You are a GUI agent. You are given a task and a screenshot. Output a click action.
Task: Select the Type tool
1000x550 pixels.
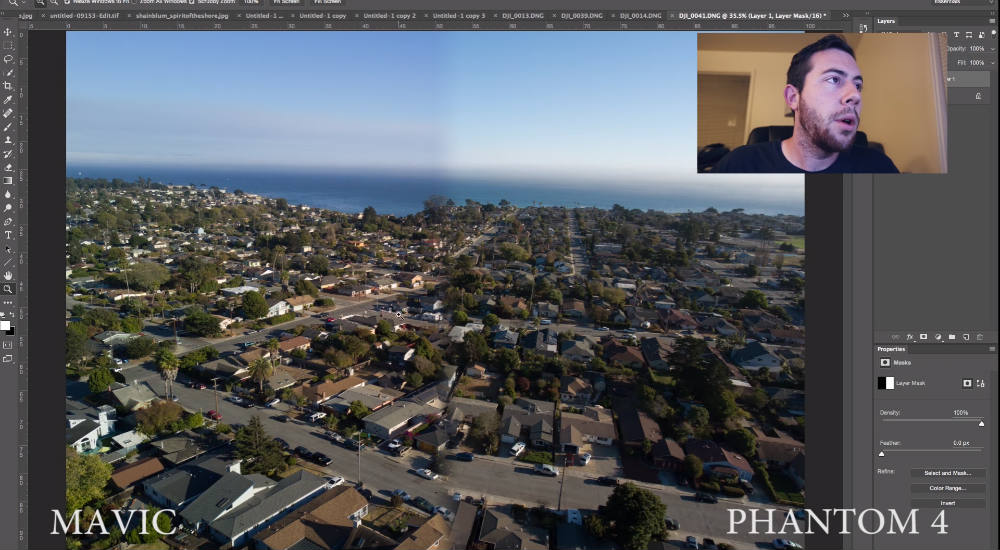[x=8, y=235]
